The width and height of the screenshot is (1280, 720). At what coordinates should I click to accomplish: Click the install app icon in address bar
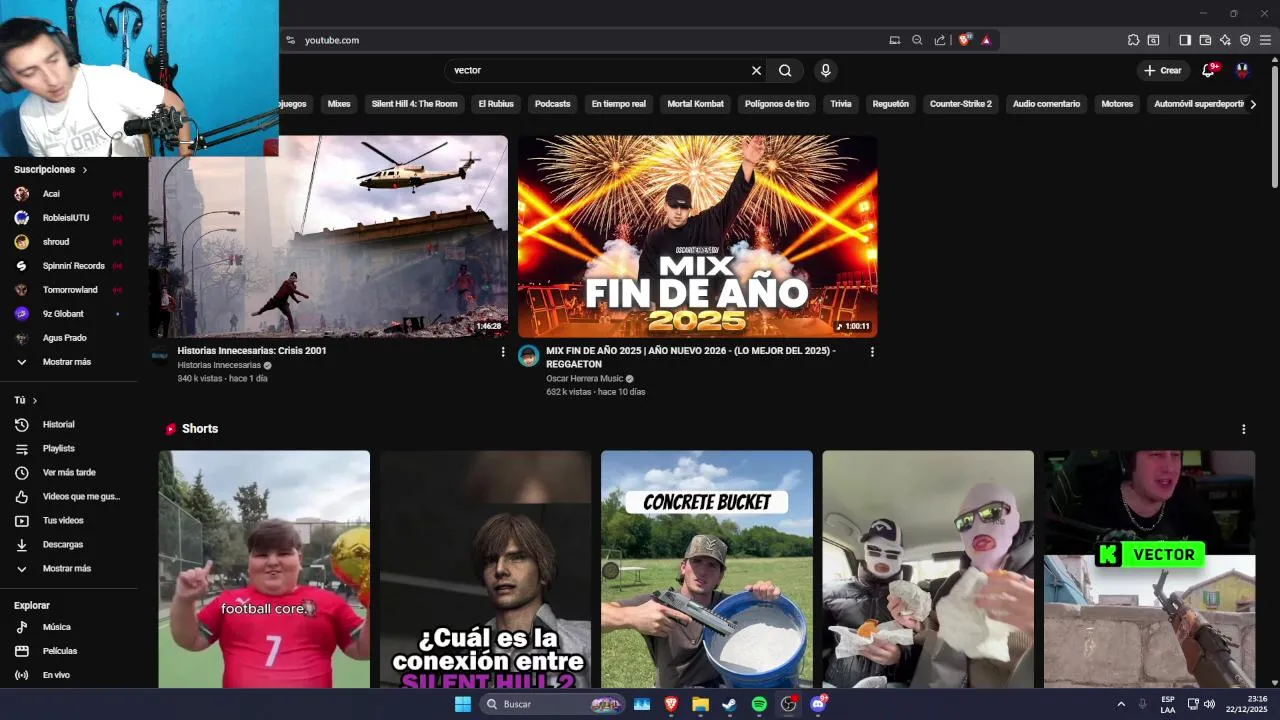[x=895, y=40]
